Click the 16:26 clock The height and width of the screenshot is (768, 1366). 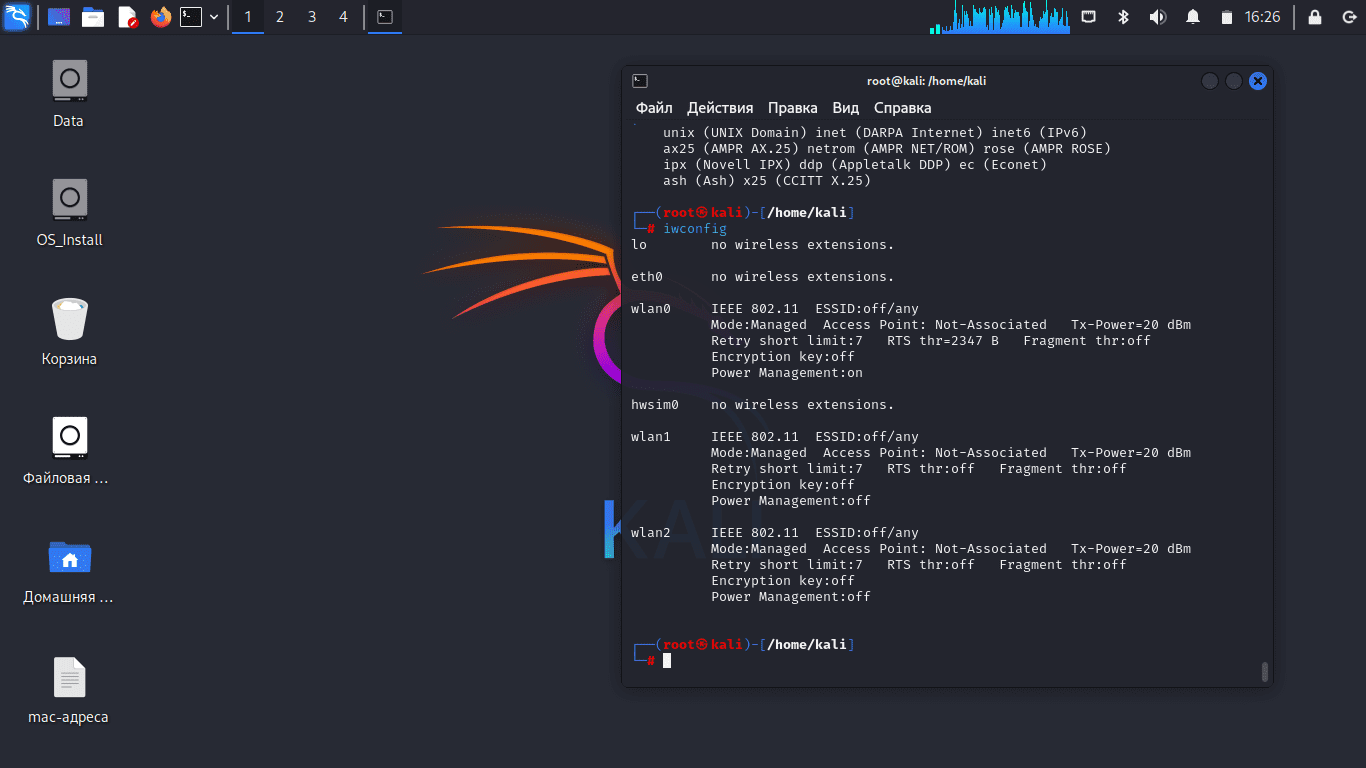(1262, 17)
